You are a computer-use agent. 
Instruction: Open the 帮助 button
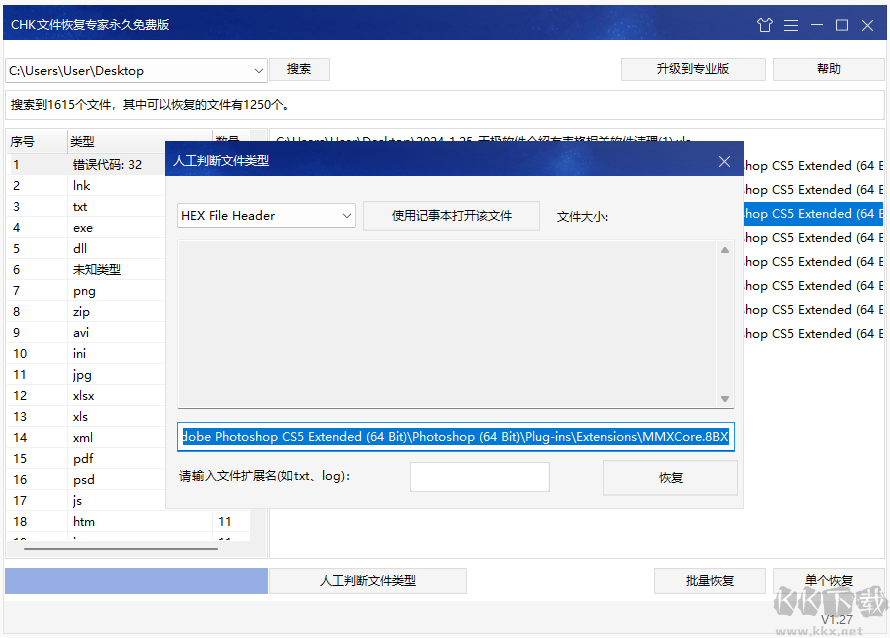[828, 69]
